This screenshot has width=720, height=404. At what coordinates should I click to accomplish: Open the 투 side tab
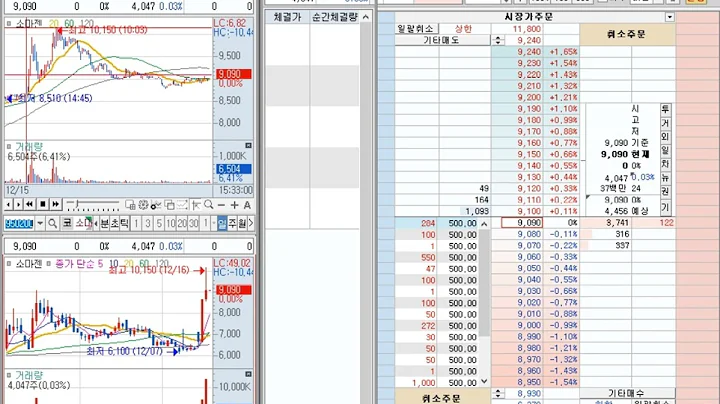[665, 109]
